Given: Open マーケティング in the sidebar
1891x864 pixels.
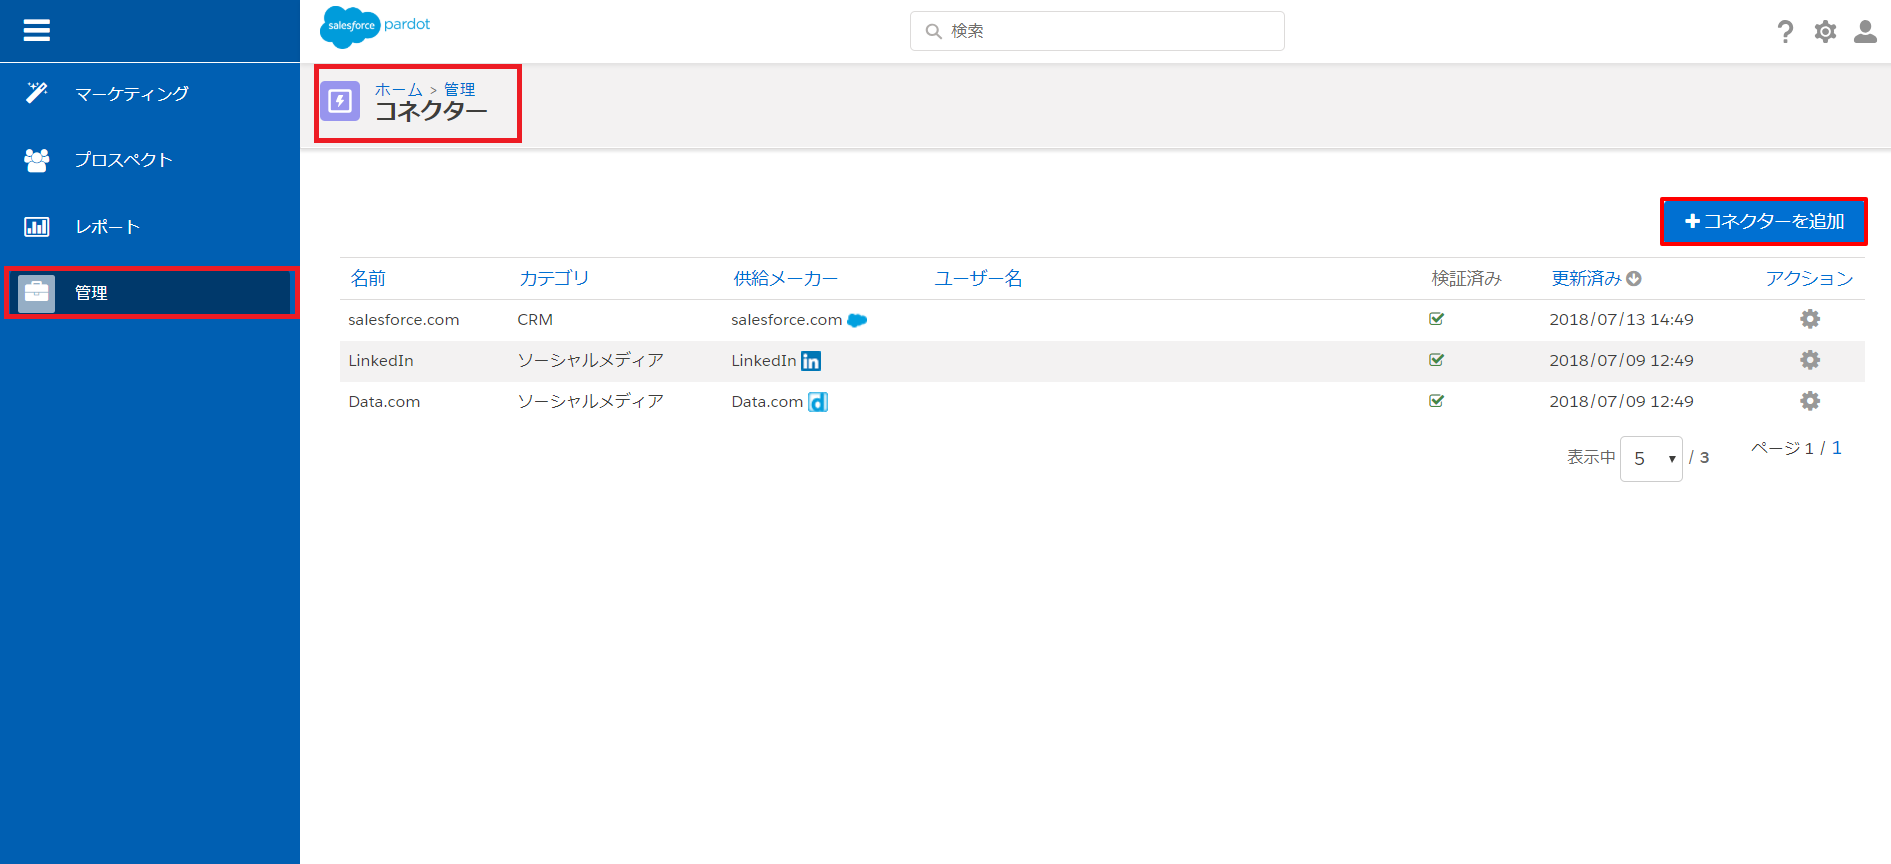Looking at the screenshot, I should point(131,94).
